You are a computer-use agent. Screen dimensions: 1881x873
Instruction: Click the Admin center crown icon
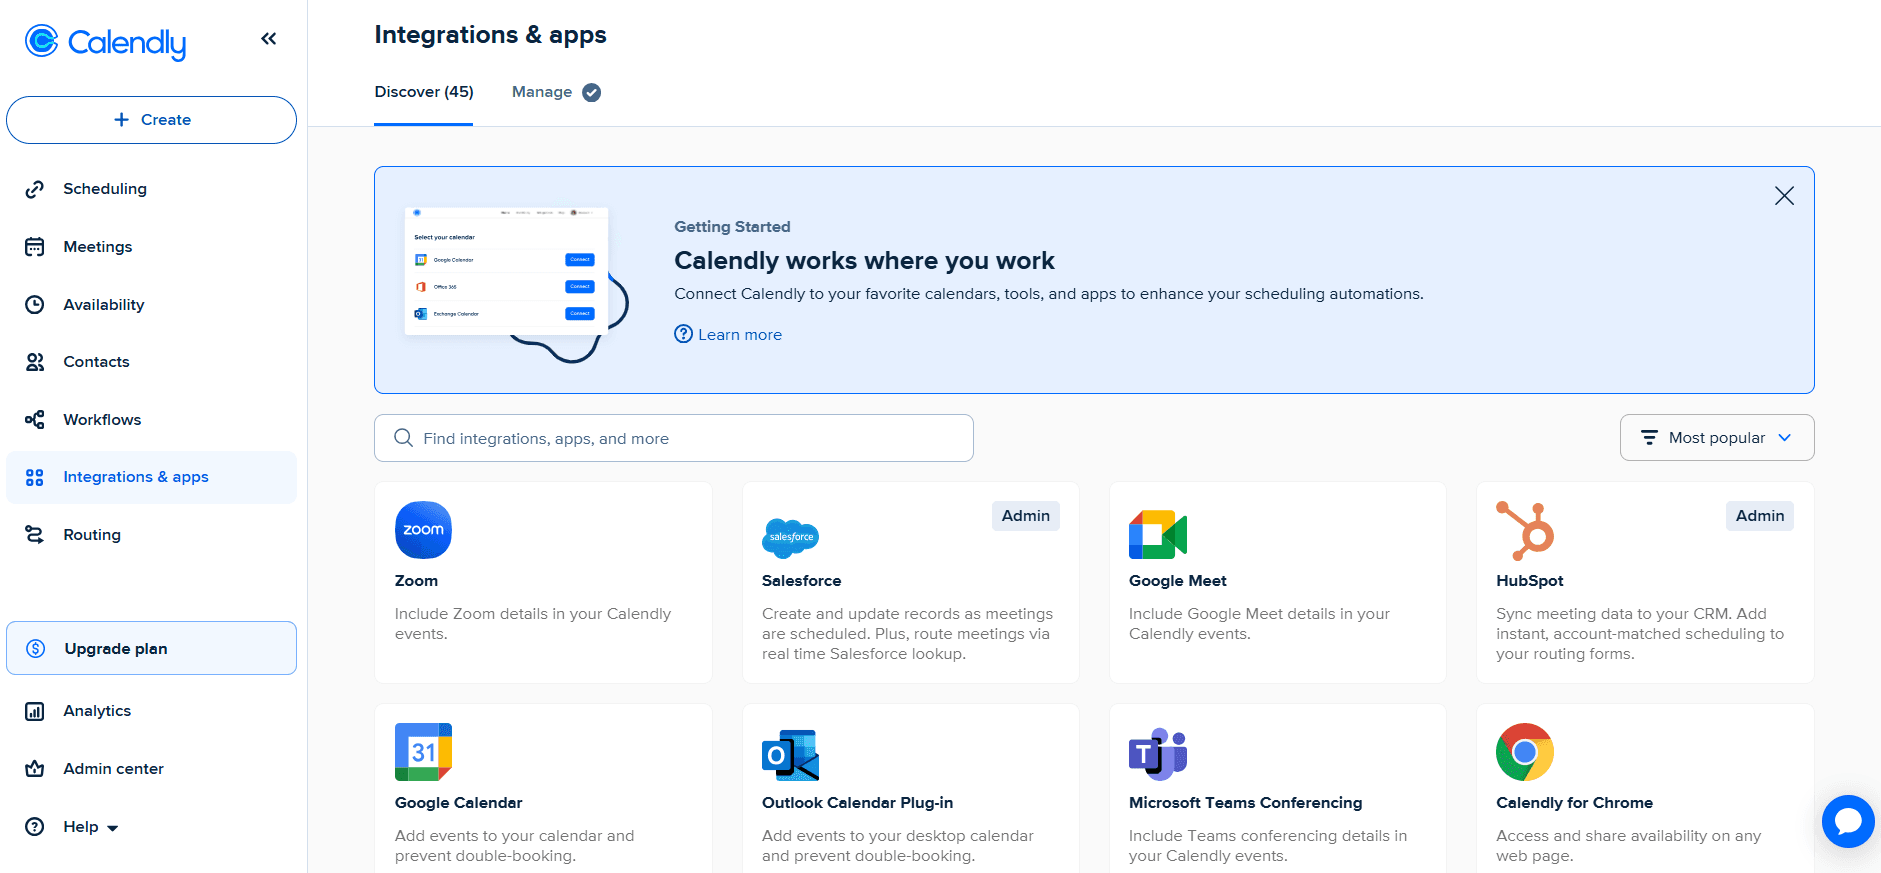(35, 769)
